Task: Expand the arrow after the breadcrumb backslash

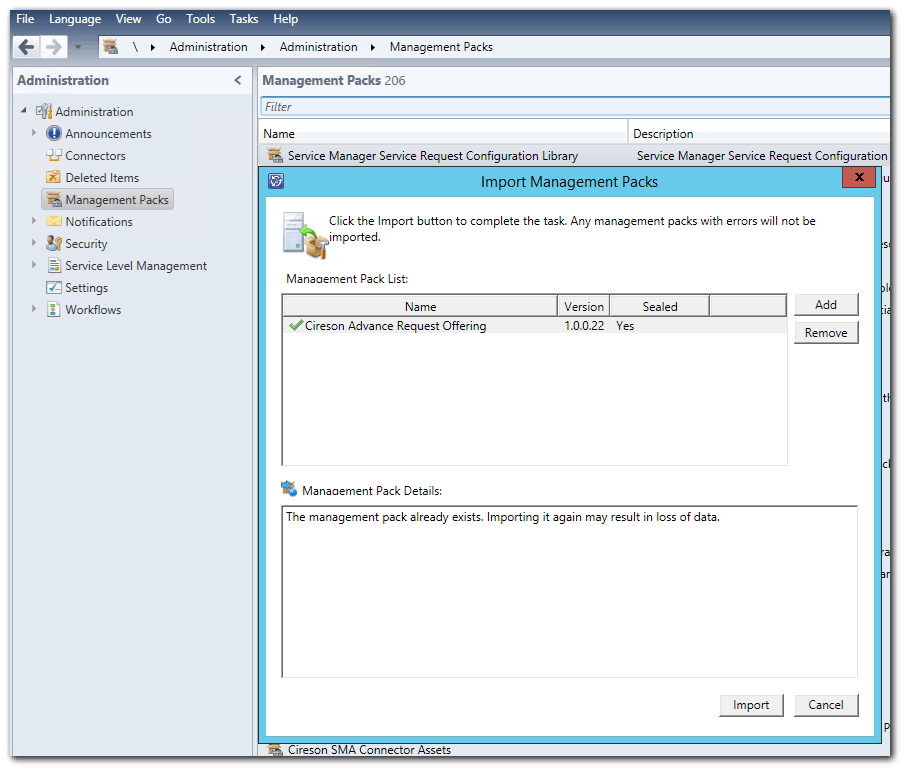Action: click(x=153, y=47)
